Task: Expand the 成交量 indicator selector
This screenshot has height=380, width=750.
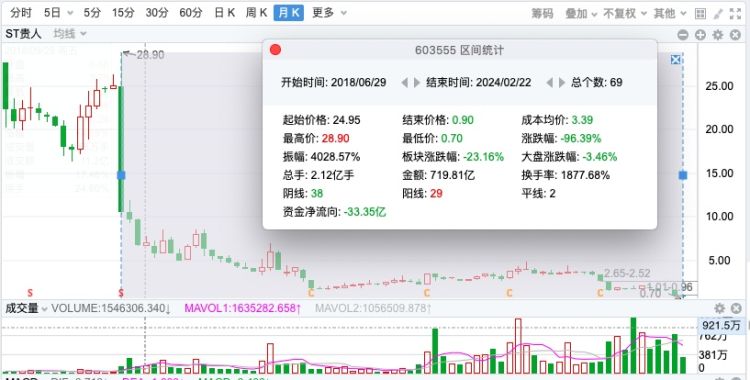Action: [x=26, y=309]
